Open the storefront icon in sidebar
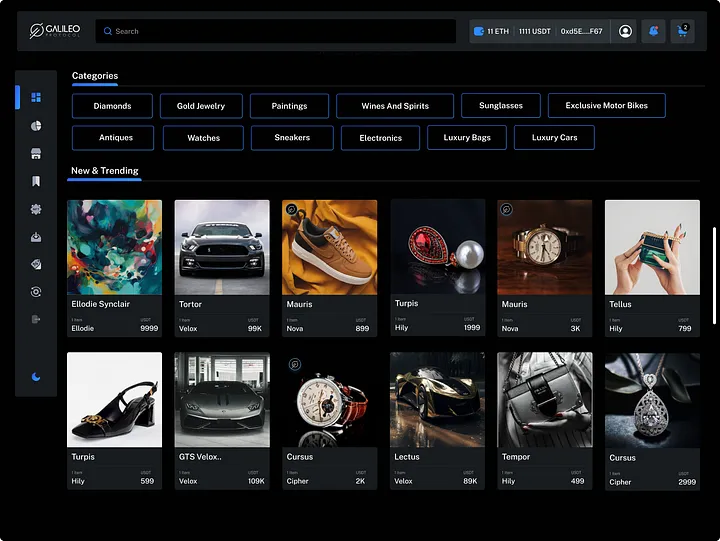720x541 pixels. (36, 153)
